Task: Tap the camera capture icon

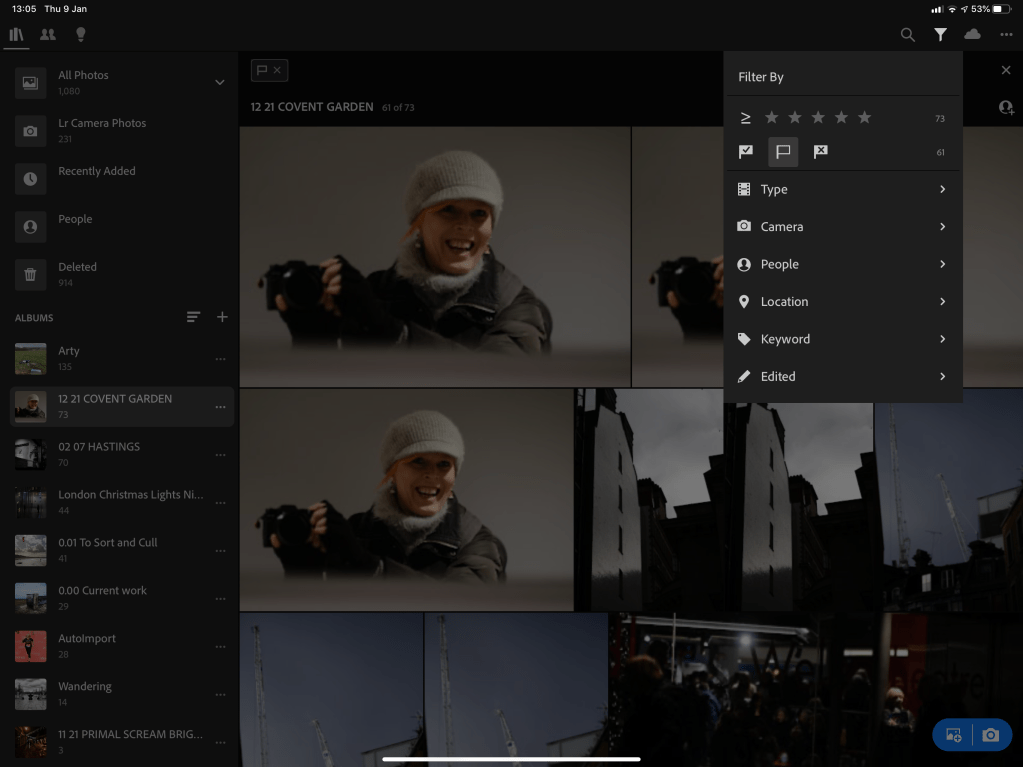Action: tap(990, 735)
